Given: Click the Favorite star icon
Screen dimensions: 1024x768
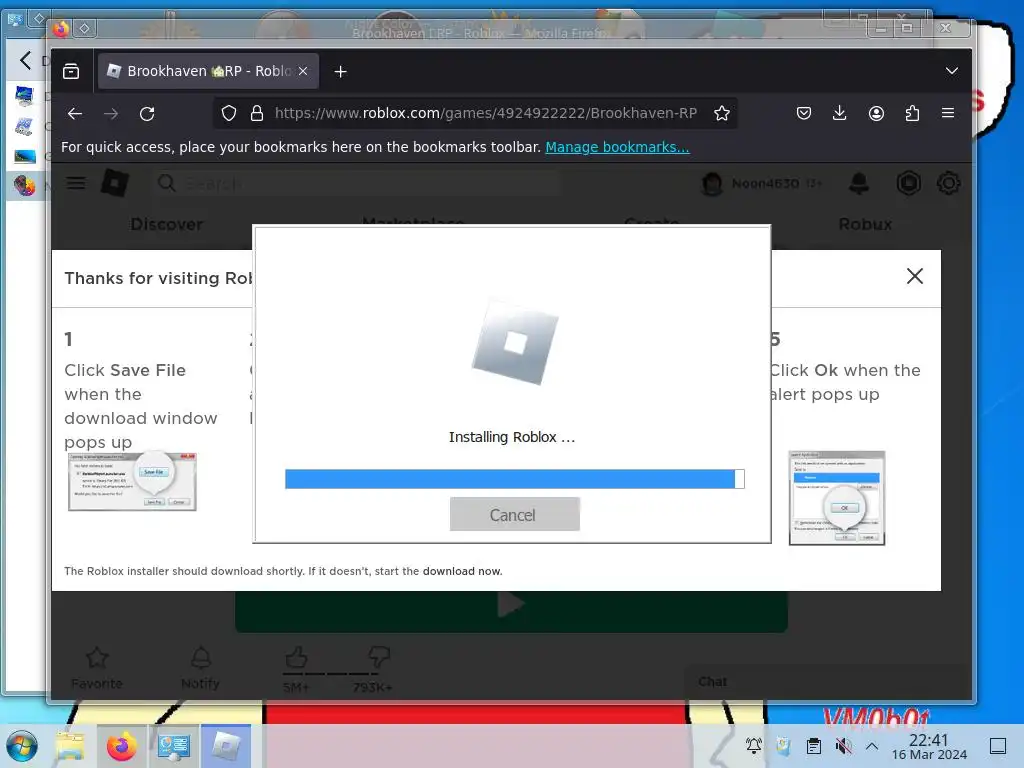Looking at the screenshot, I should 97,658.
